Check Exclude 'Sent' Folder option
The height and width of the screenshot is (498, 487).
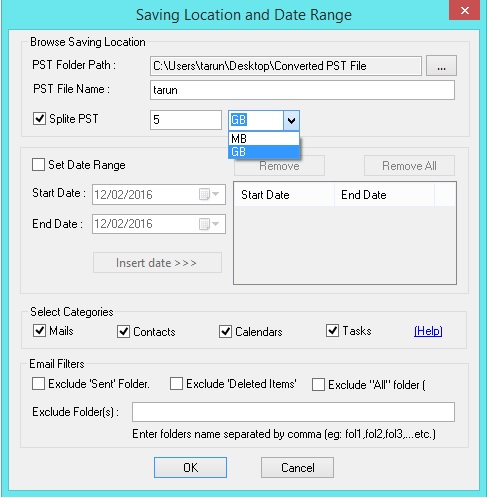click(x=38, y=384)
